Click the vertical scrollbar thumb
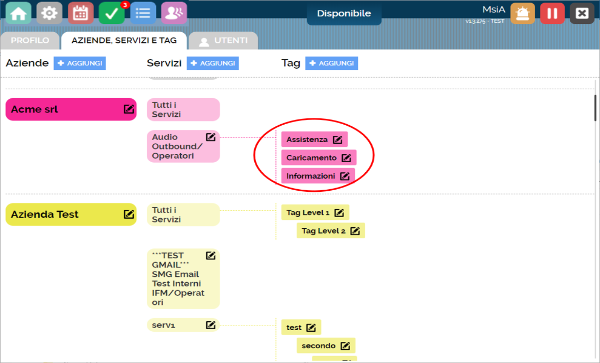The height and width of the screenshot is (363, 600). tap(596, 108)
